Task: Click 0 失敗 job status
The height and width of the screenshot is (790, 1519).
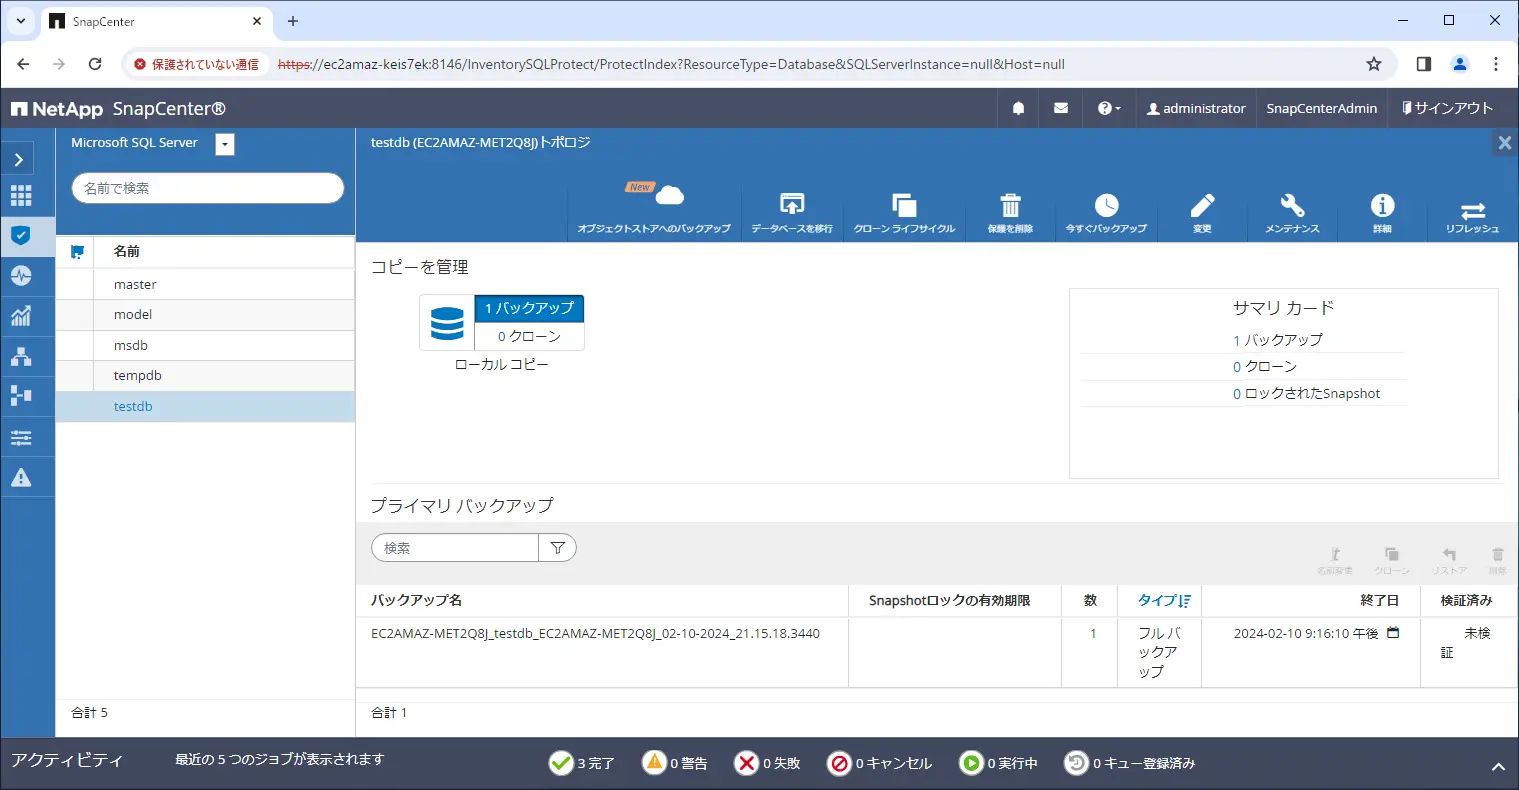Action: point(768,763)
